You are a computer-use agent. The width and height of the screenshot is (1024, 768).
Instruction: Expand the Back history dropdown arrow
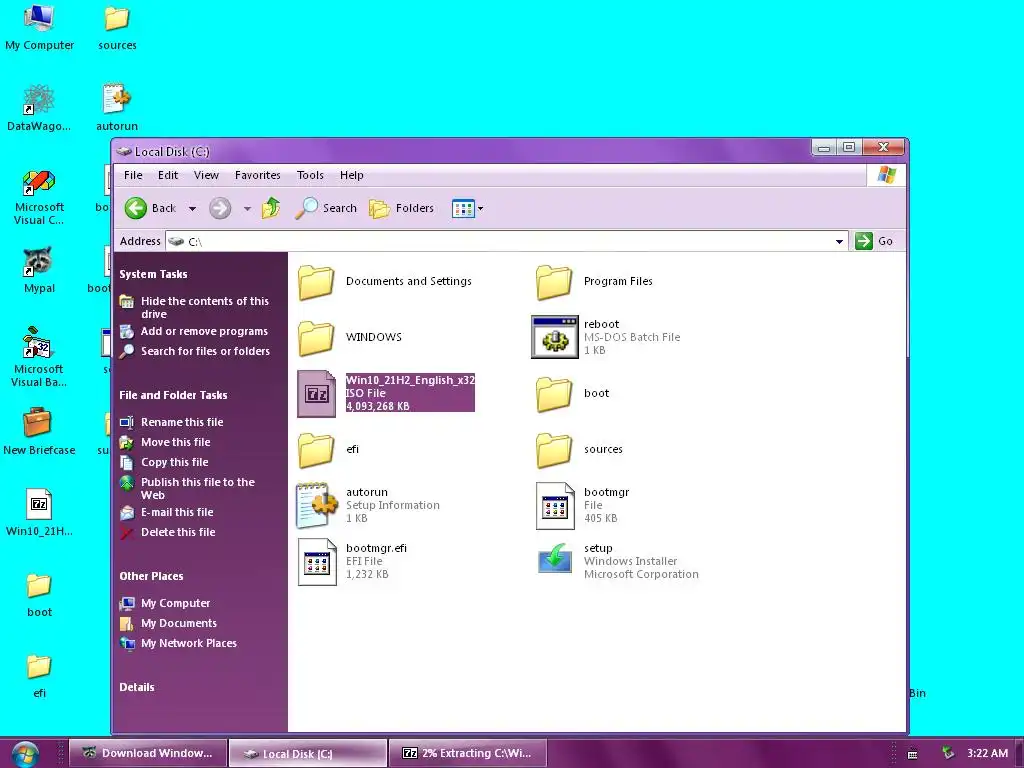click(192, 209)
